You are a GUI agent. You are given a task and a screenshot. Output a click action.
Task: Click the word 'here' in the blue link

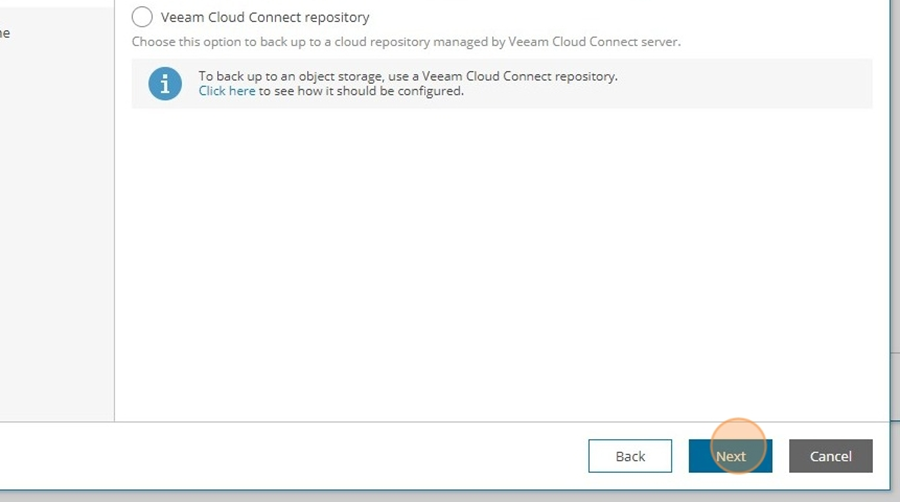pyautogui.click(x=242, y=91)
